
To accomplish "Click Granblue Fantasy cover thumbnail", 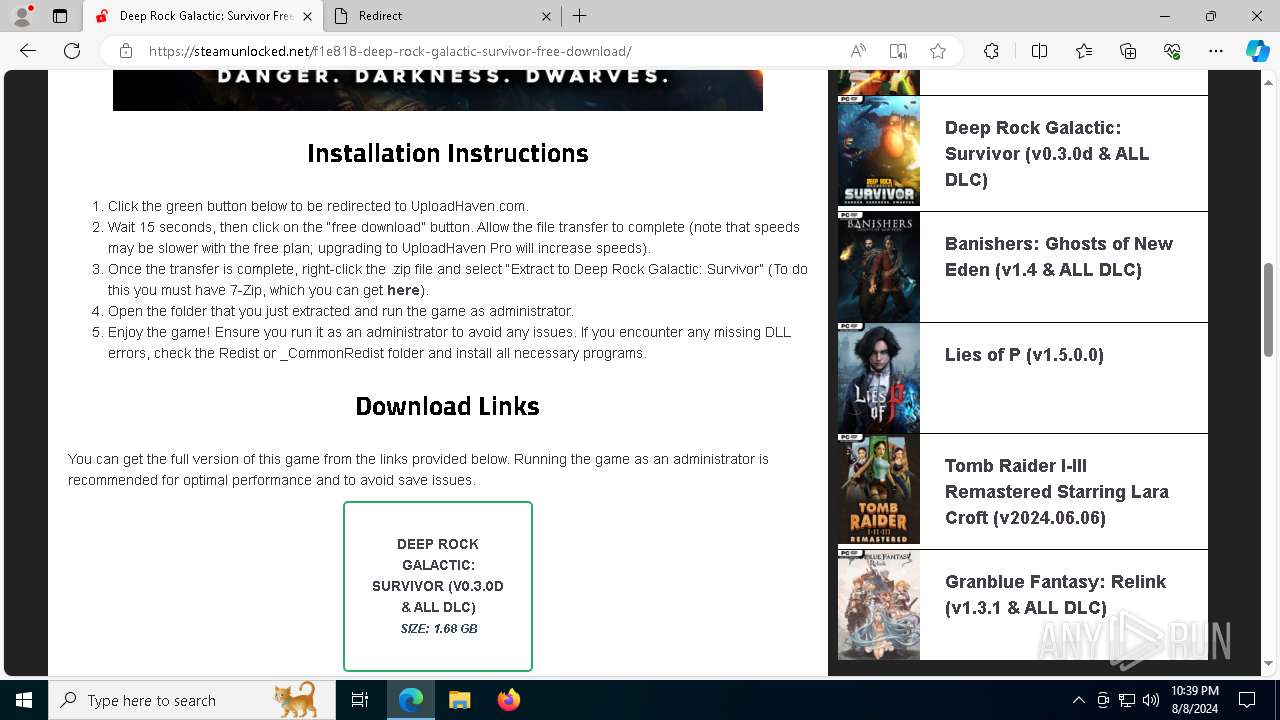I will [x=879, y=604].
